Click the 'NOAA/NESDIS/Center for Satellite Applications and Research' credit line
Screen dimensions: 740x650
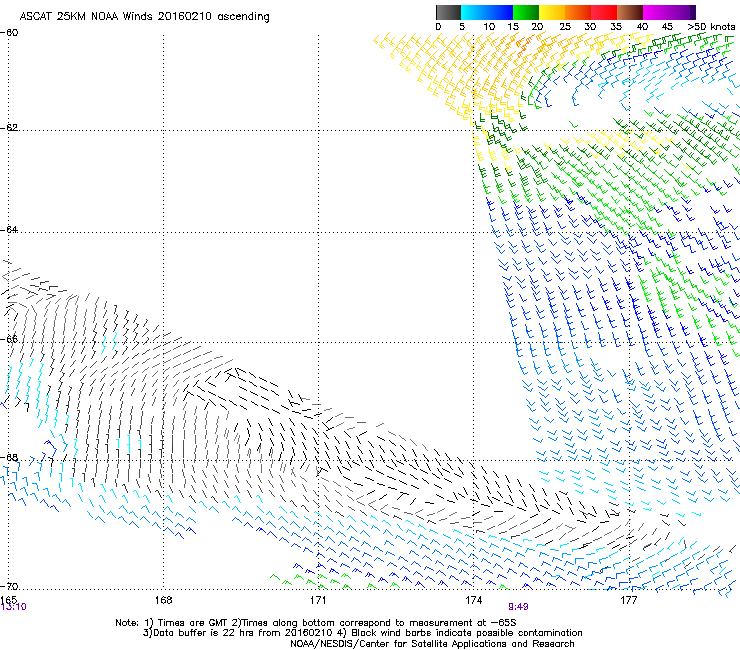click(432, 644)
